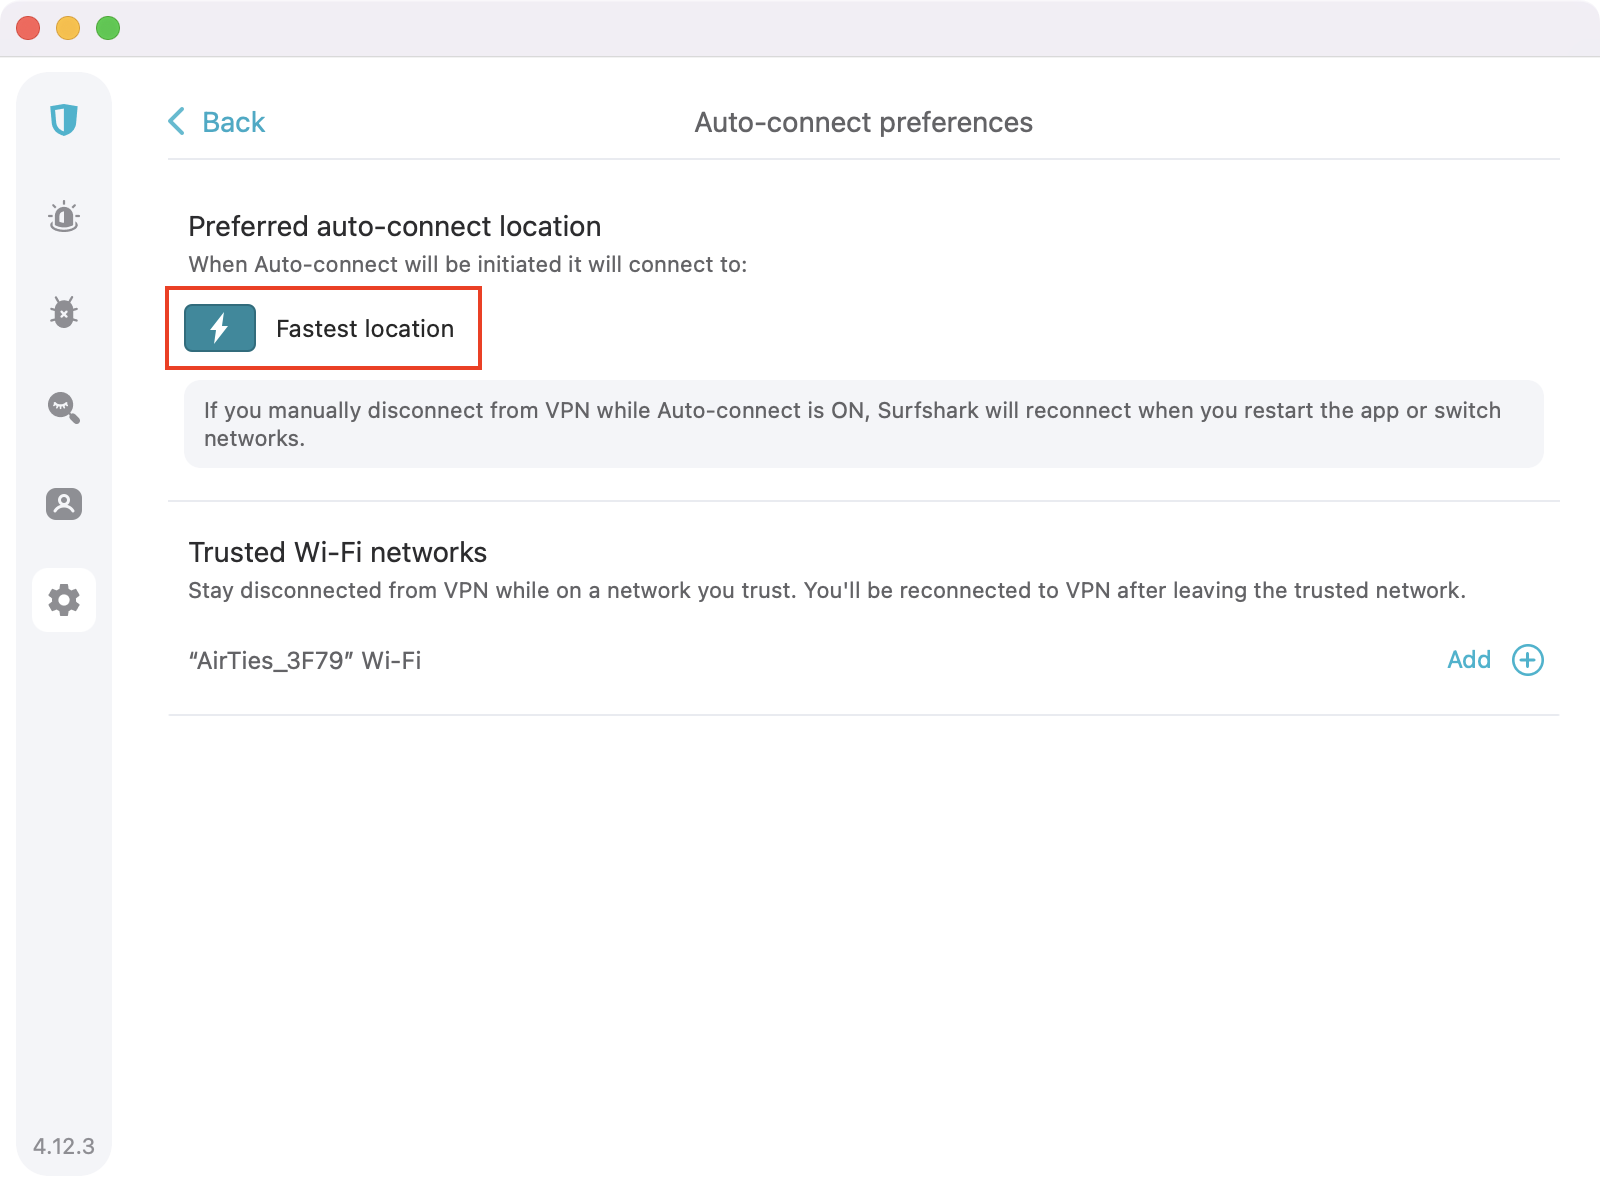Minimize the window with yellow button
Image resolution: width=1600 pixels, height=1192 pixels.
pos(68,28)
